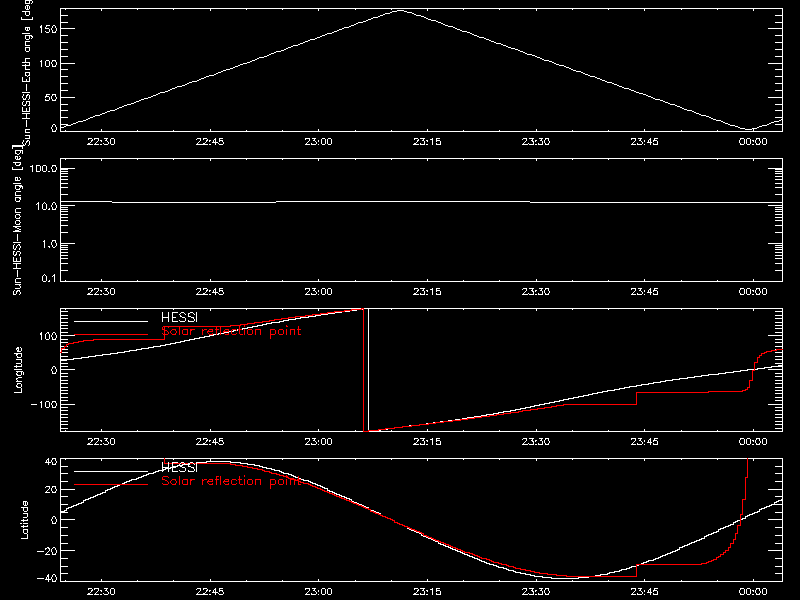Click 22:30 time label under Latitude plot

[101, 592]
